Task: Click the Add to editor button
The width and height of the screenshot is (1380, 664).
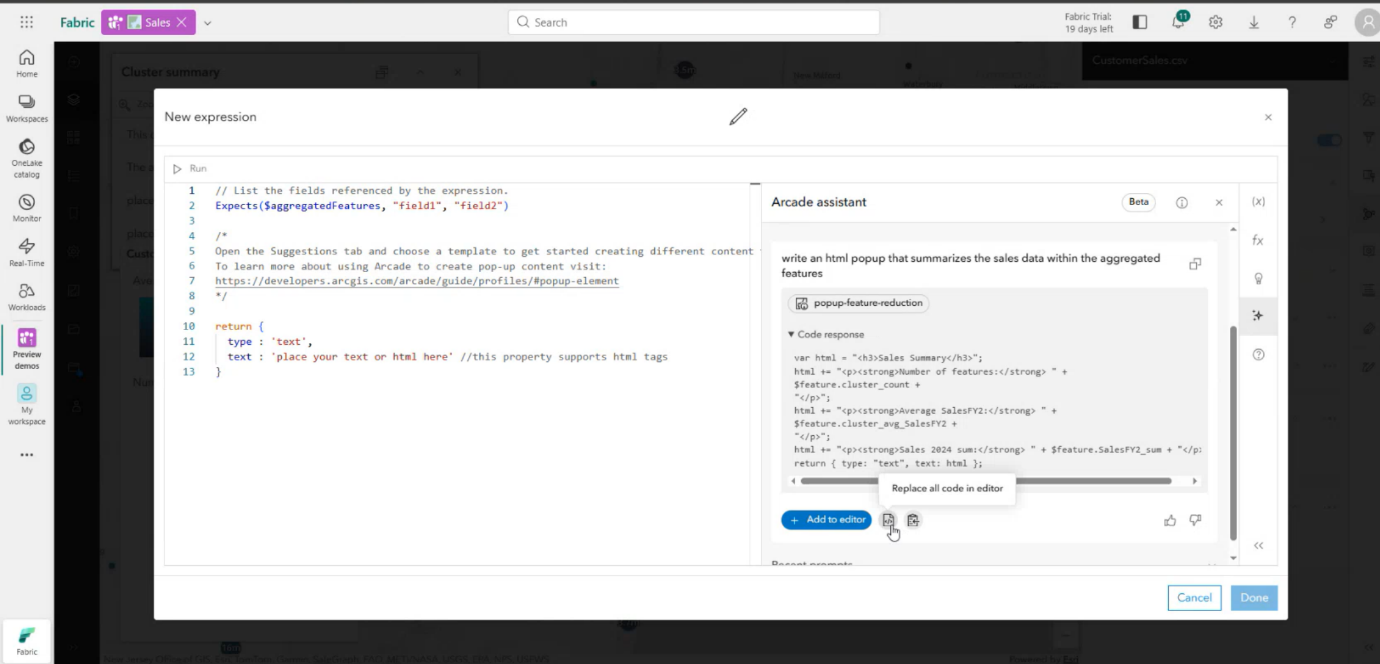Action: [826, 519]
